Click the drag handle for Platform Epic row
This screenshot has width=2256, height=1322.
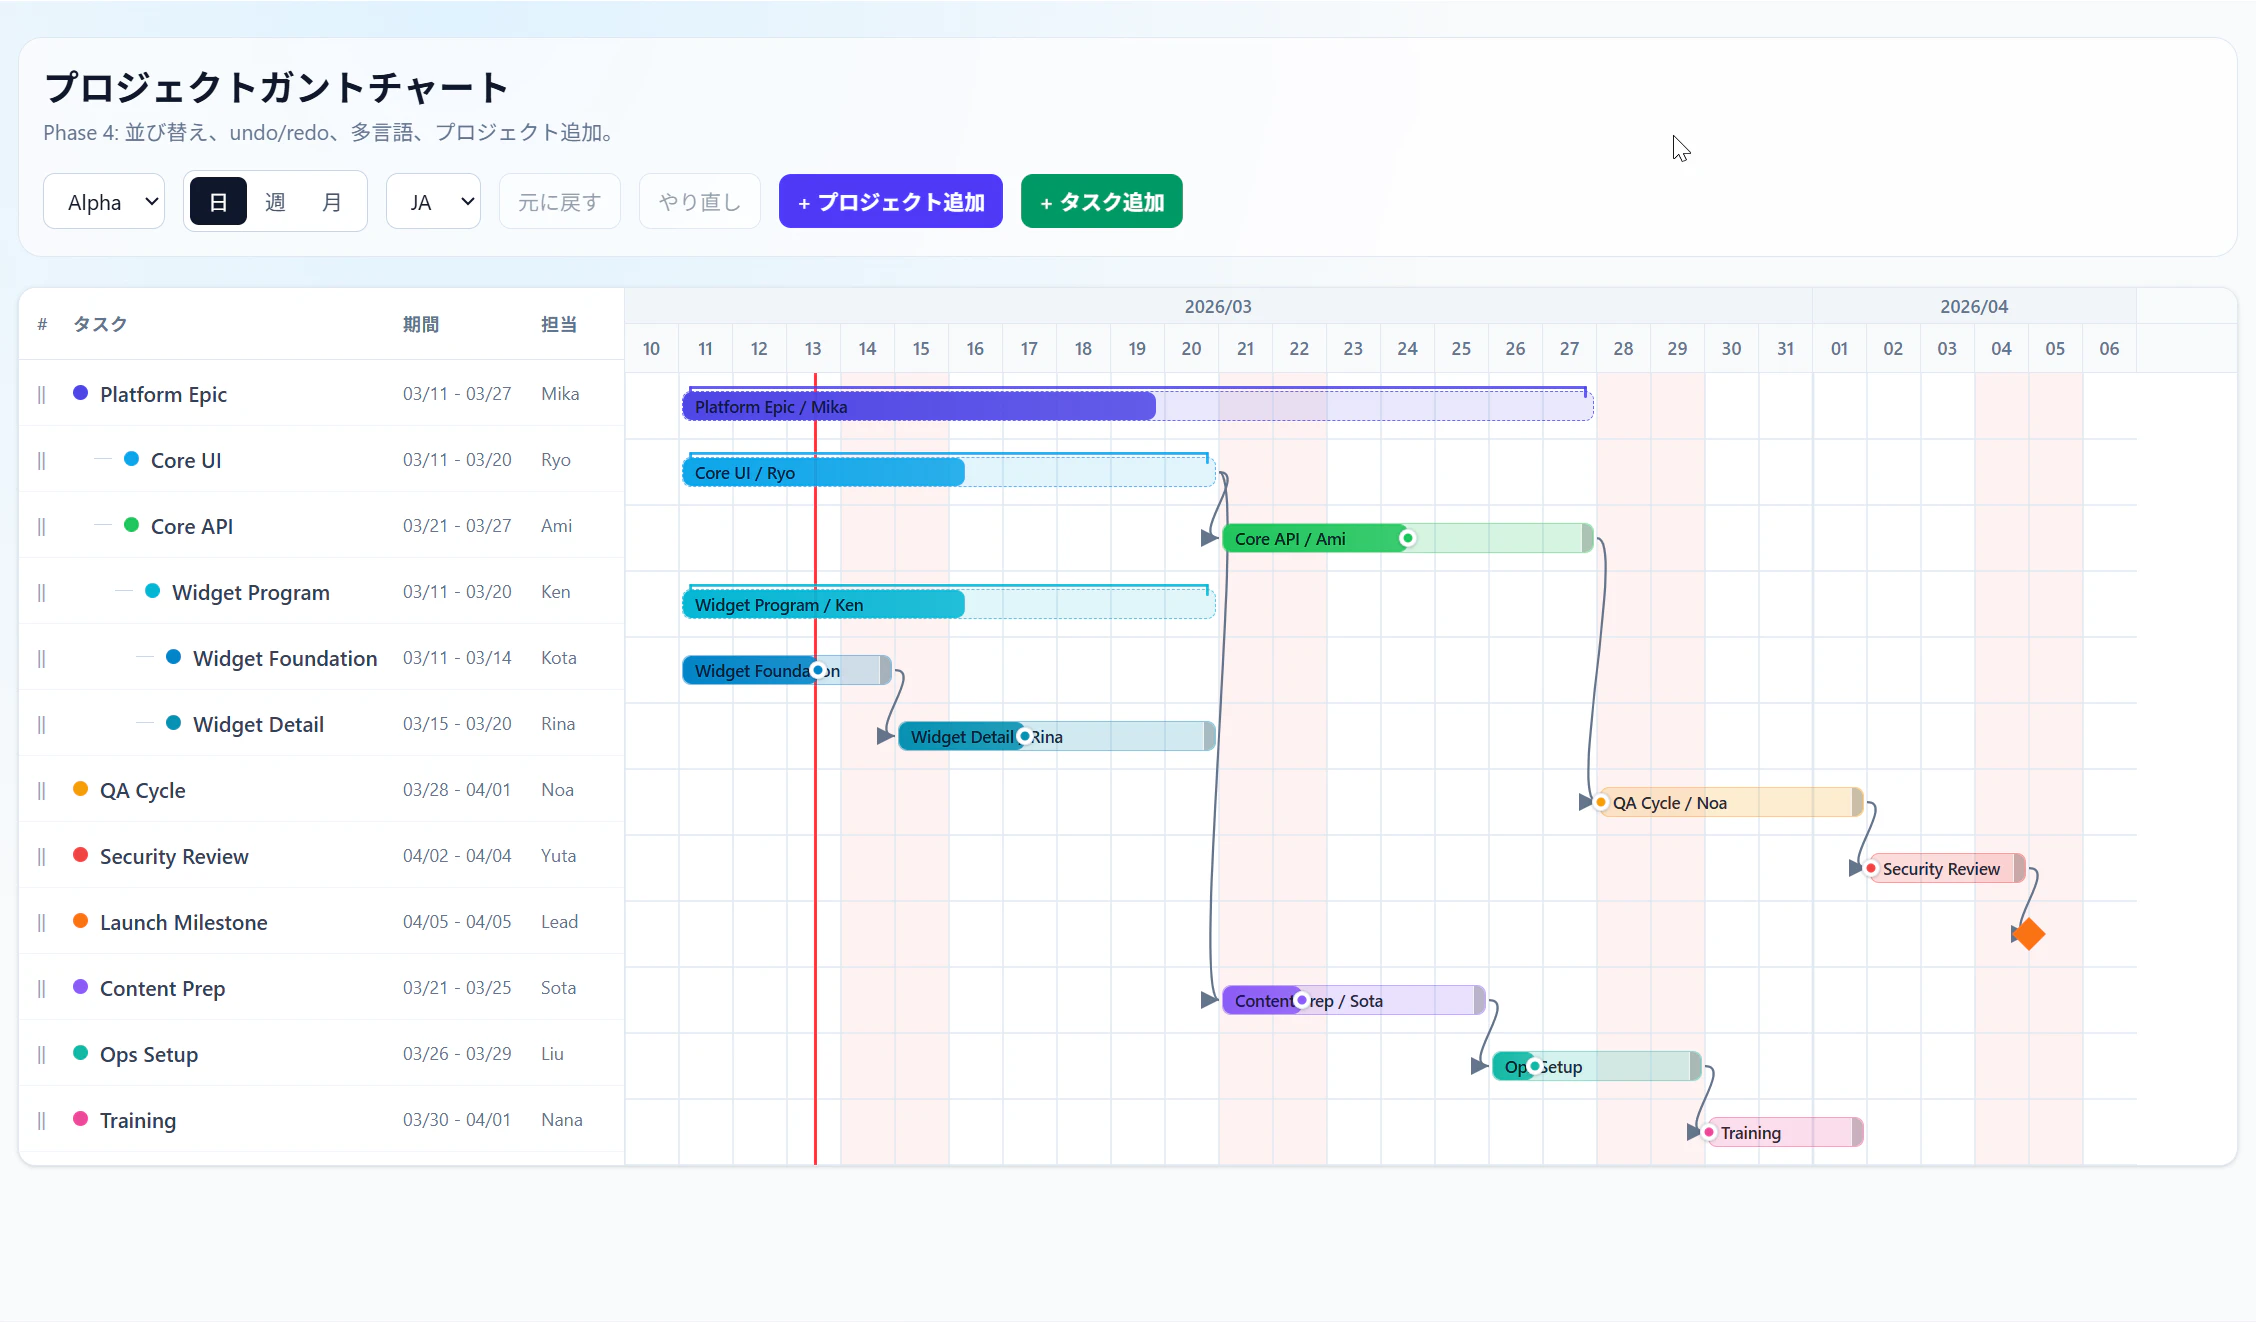pyautogui.click(x=41, y=394)
